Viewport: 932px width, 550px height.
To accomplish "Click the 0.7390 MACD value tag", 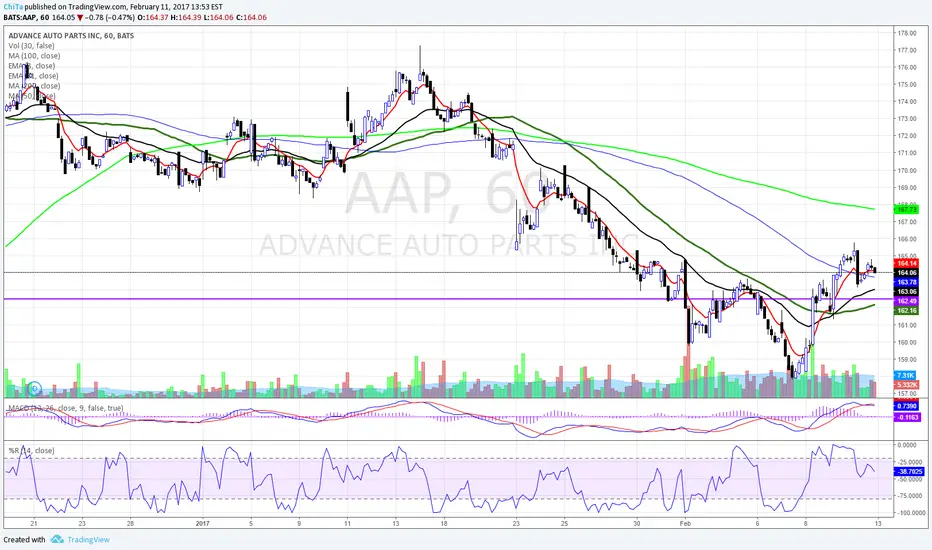I will (x=907, y=406).
